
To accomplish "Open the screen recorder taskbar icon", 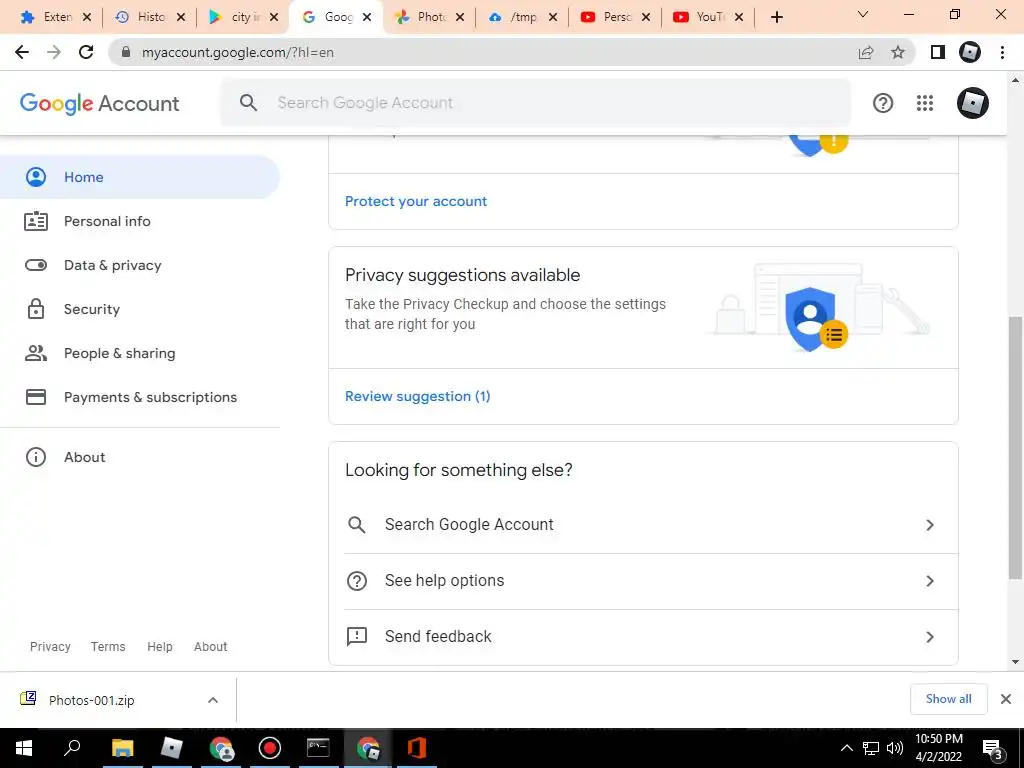I will coord(270,748).
